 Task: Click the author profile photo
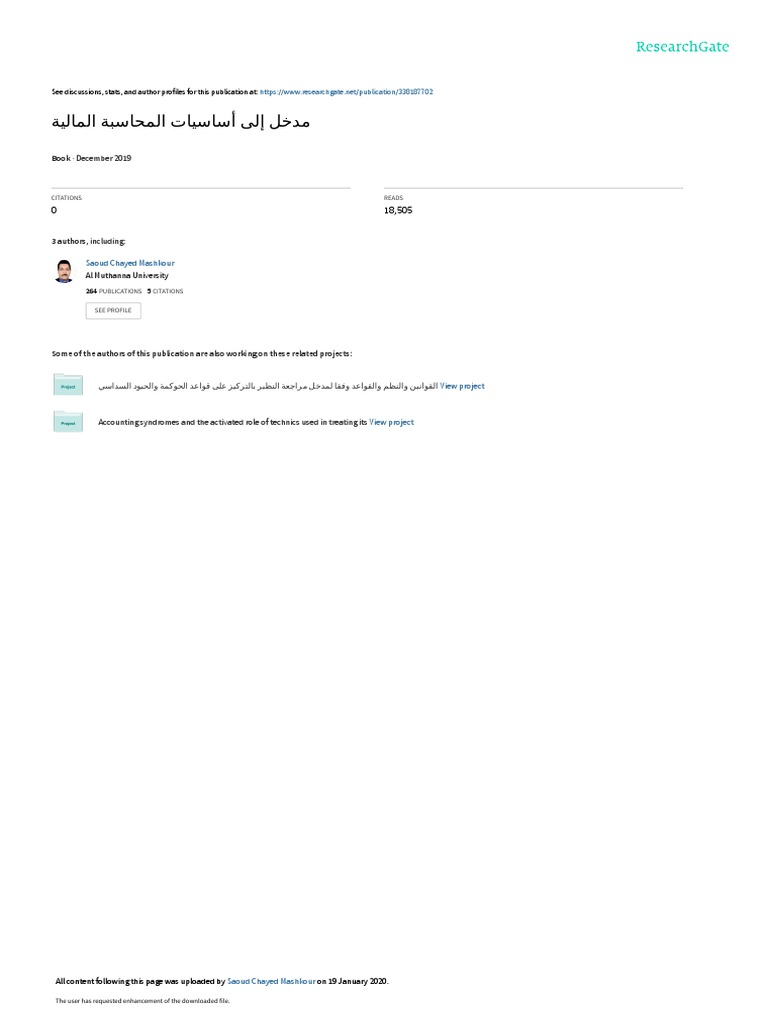pos(64,271)
